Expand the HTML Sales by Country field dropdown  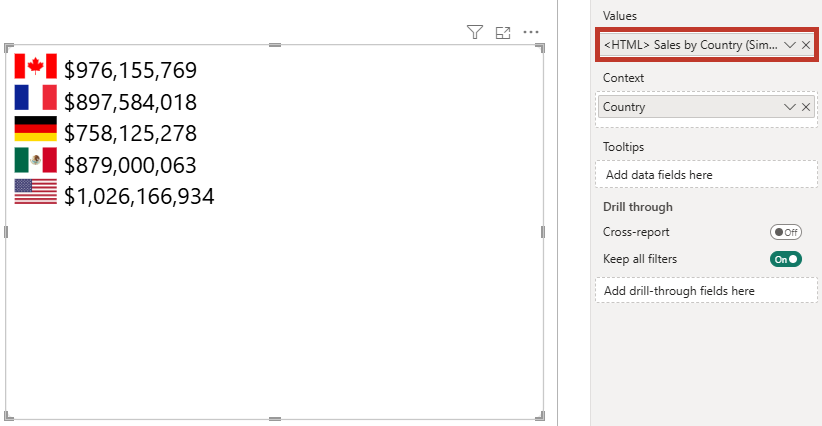click(789, 46)
